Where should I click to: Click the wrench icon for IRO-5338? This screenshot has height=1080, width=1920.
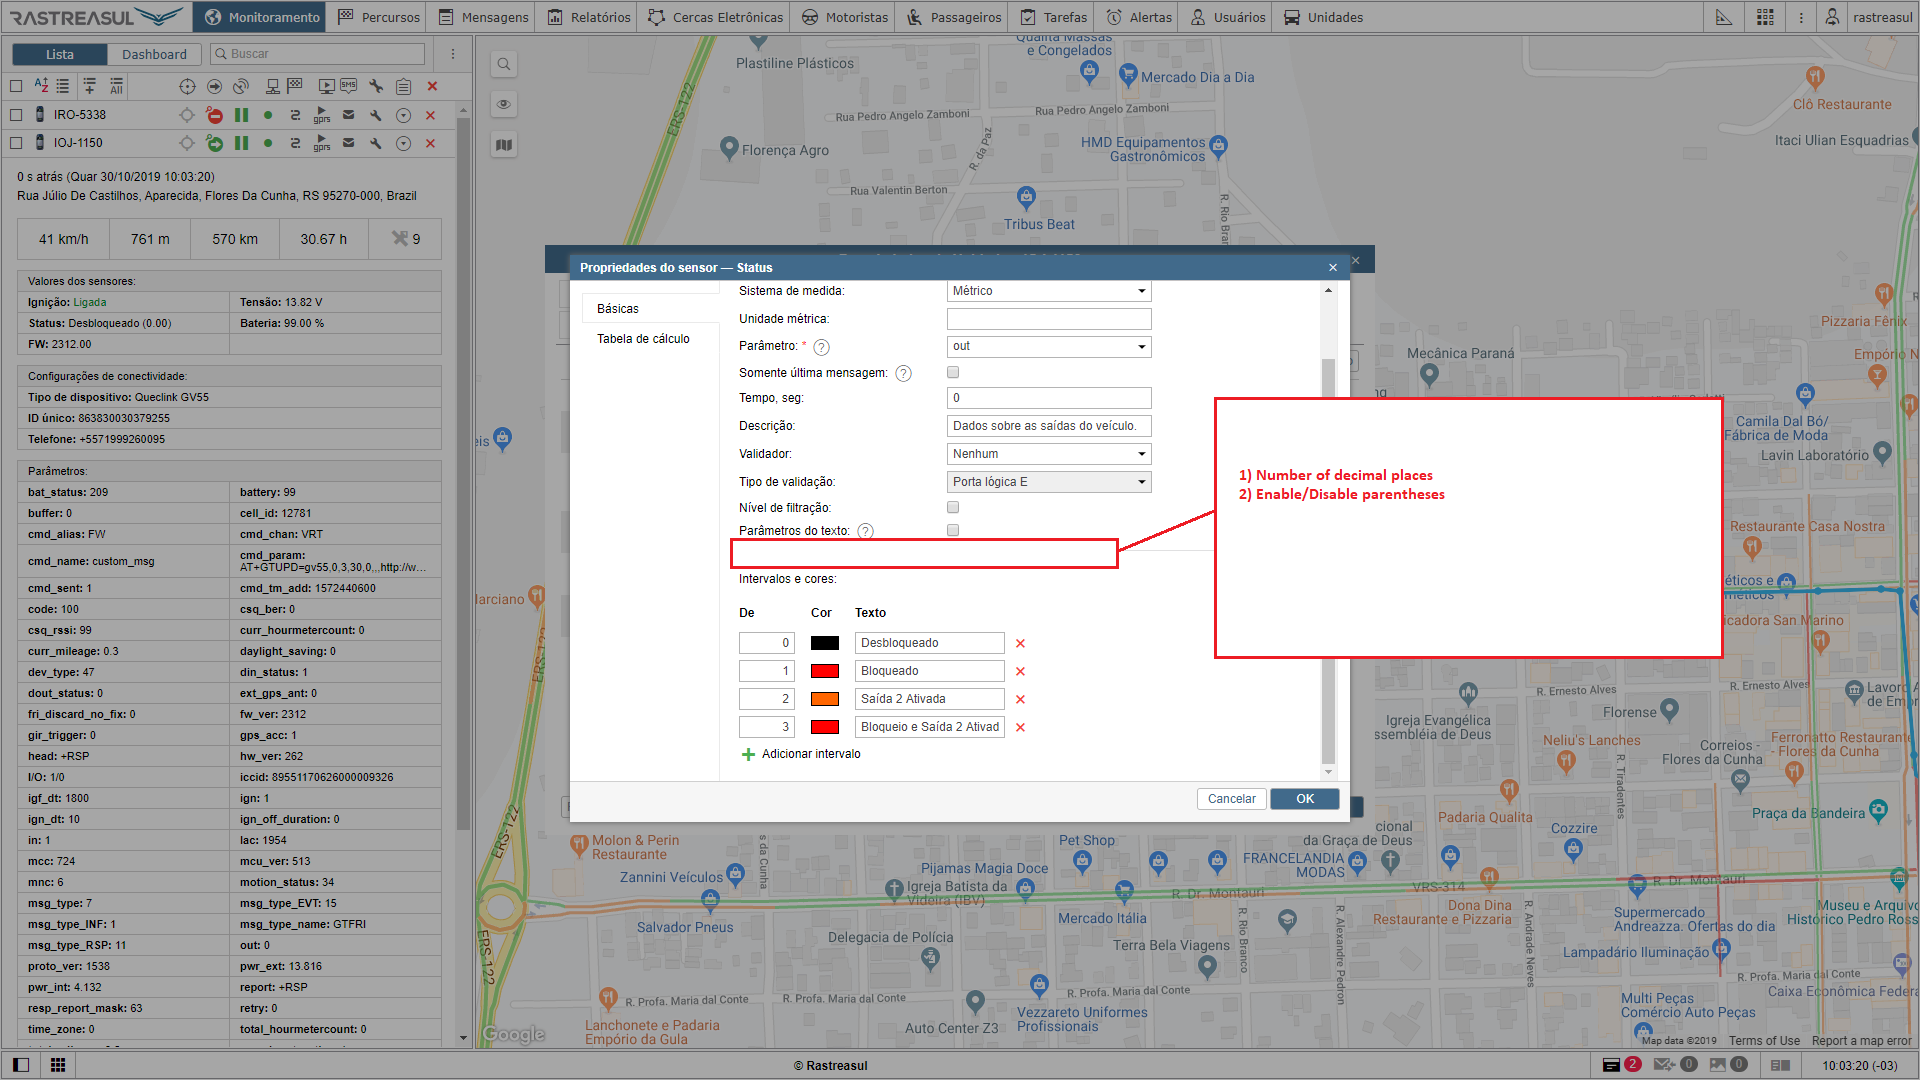click(376, 115)
